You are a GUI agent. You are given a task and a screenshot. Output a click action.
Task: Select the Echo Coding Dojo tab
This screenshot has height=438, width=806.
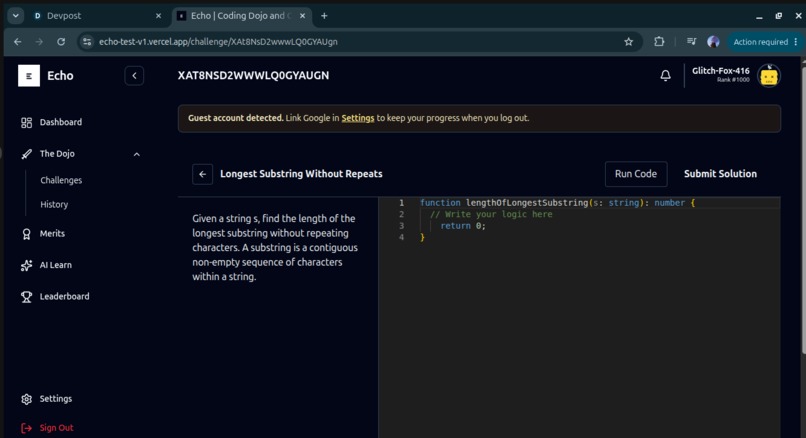point(242,16)
